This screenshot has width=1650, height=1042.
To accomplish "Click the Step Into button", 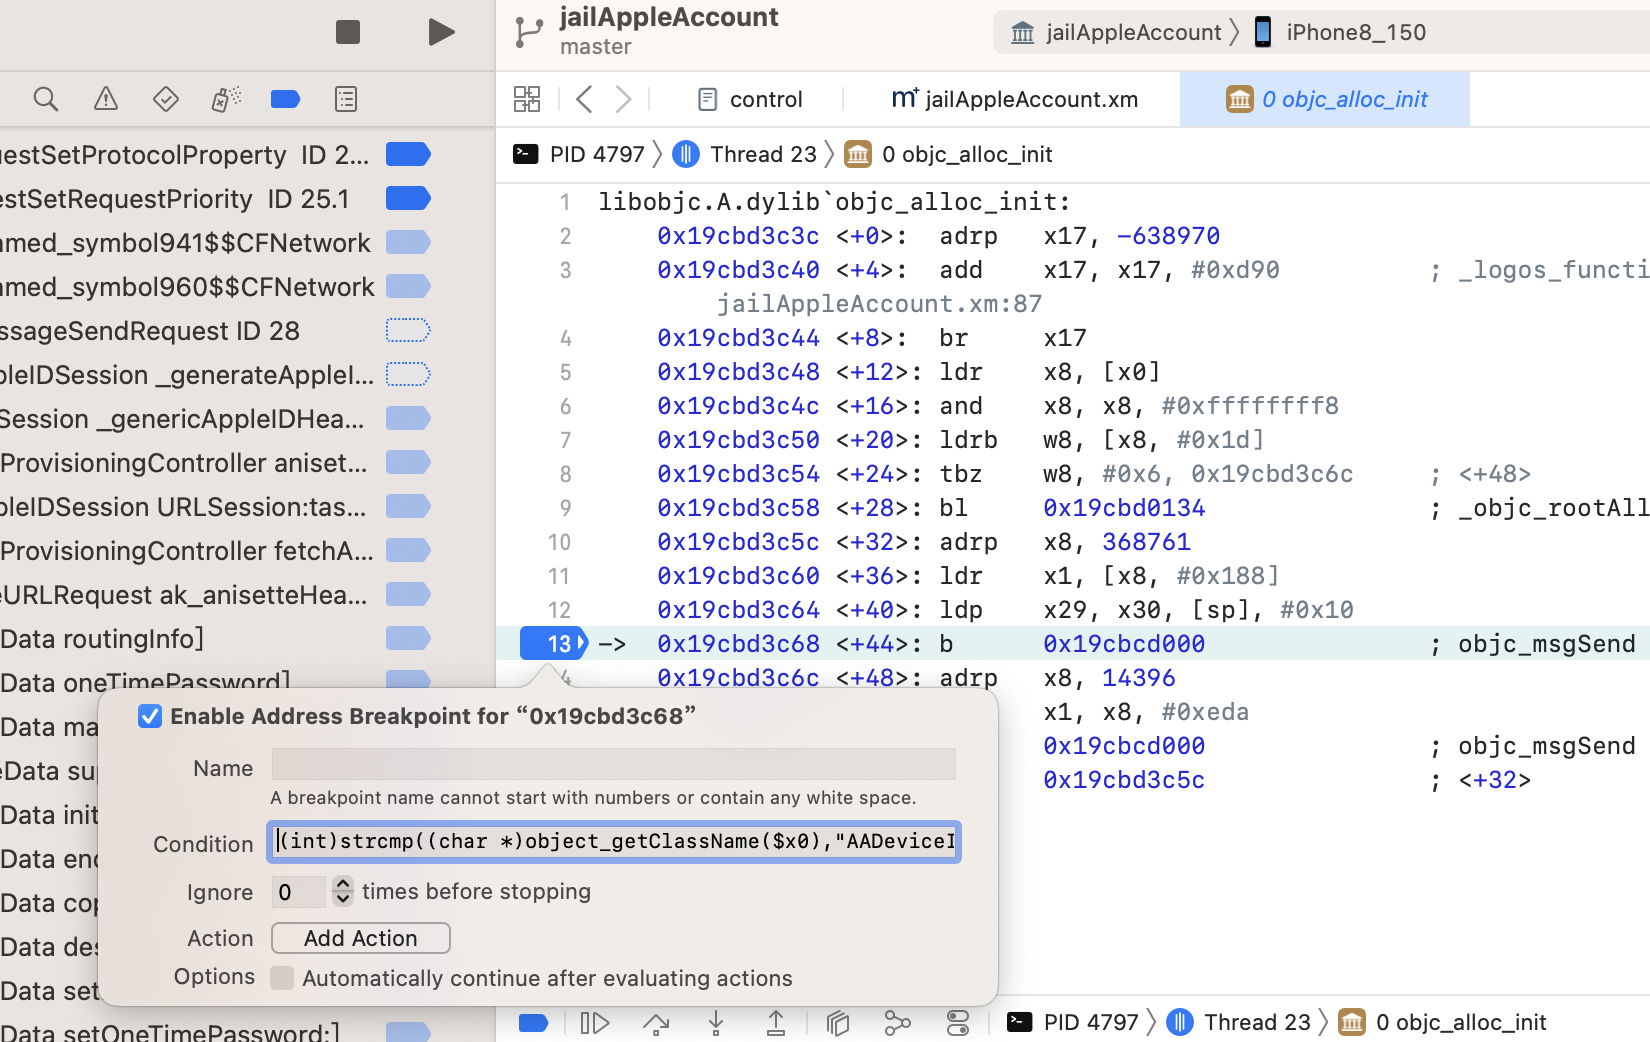I will coord(716,1022).
